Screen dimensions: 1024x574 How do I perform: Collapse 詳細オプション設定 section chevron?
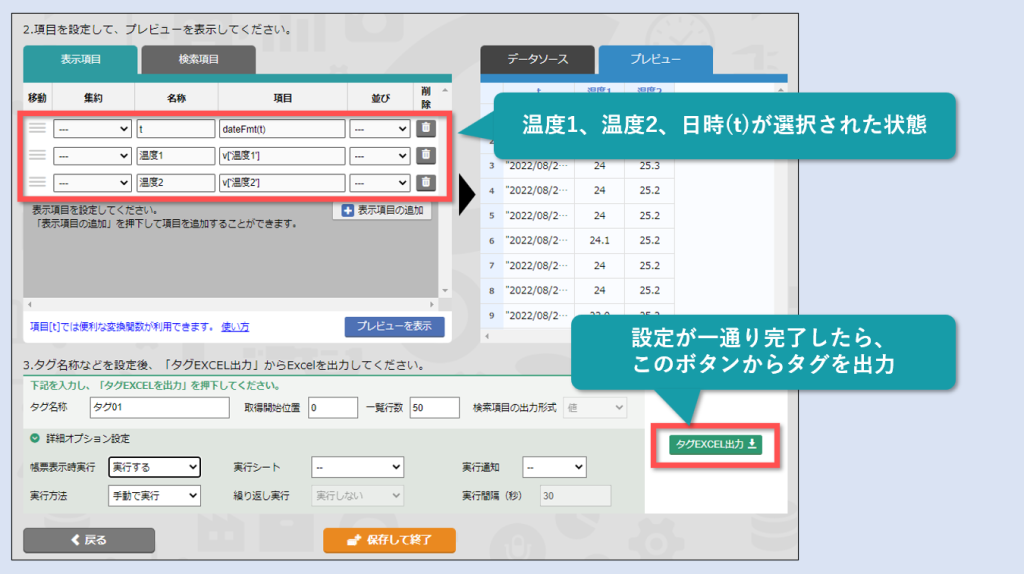pyautogui.click(x=35, y=438)
